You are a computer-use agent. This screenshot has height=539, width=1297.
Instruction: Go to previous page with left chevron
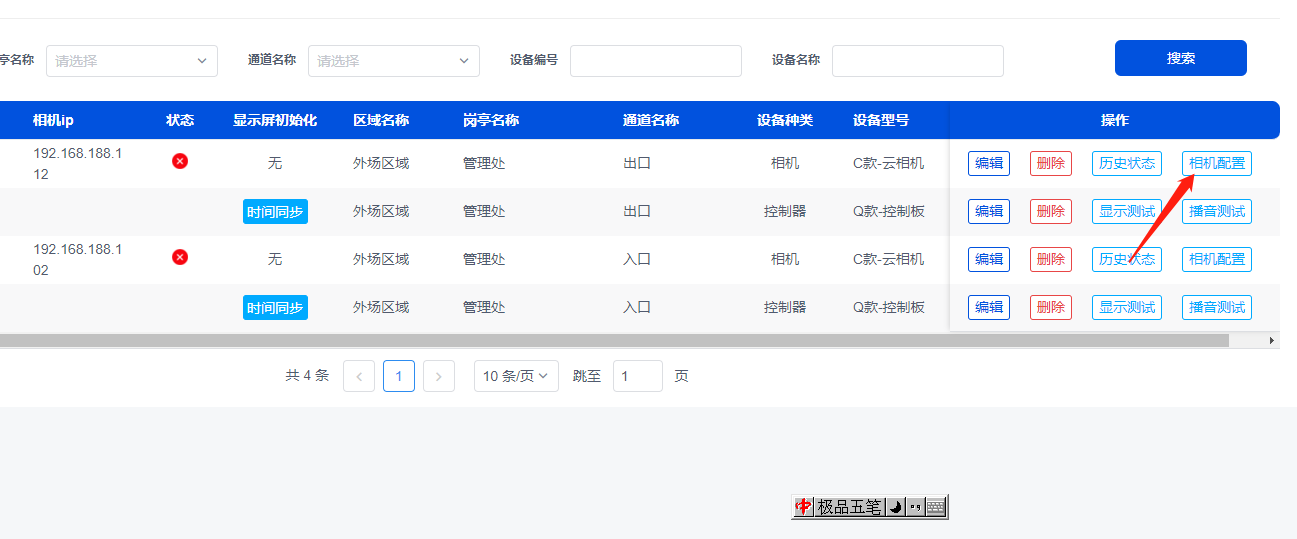[x=359, y=376]
